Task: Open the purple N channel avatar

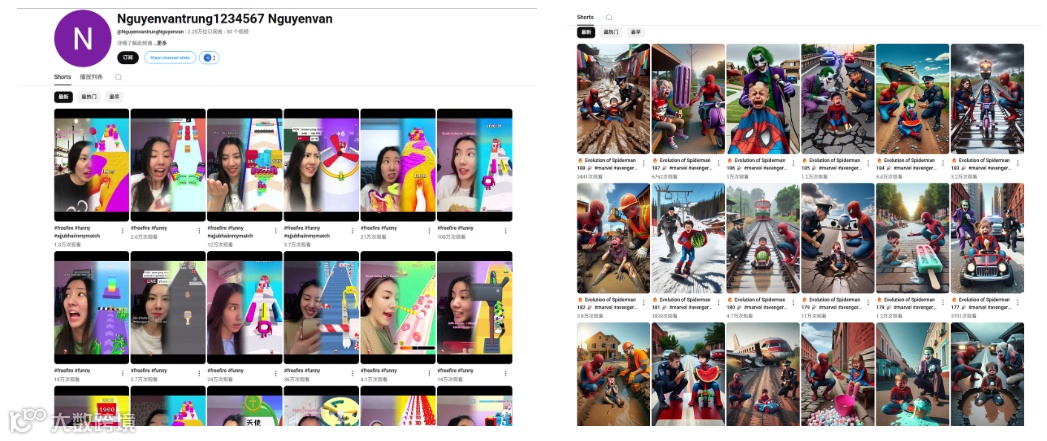Action: pyautogui.click(x=82, y=39)
